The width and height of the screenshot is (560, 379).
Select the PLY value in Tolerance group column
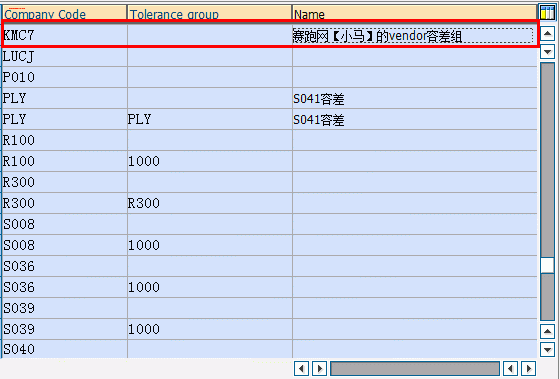tap(210, 119)
